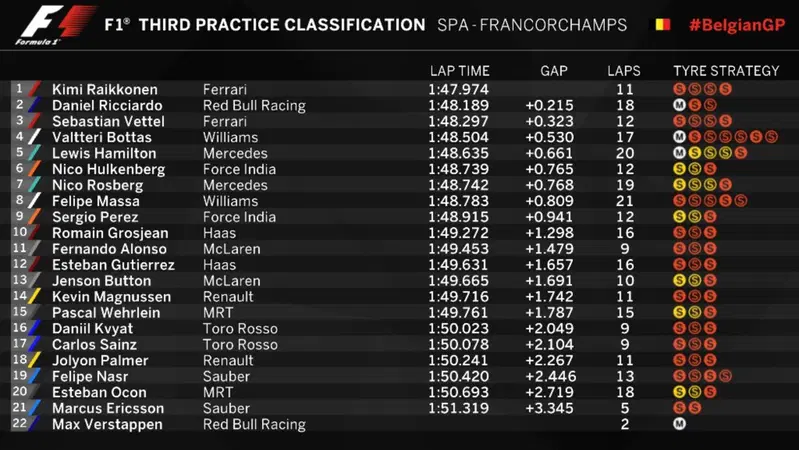This screenshot has width=799, height=450.
Task: Click Marcus Ericsson's first tyre icon
Action: point(679,408)
